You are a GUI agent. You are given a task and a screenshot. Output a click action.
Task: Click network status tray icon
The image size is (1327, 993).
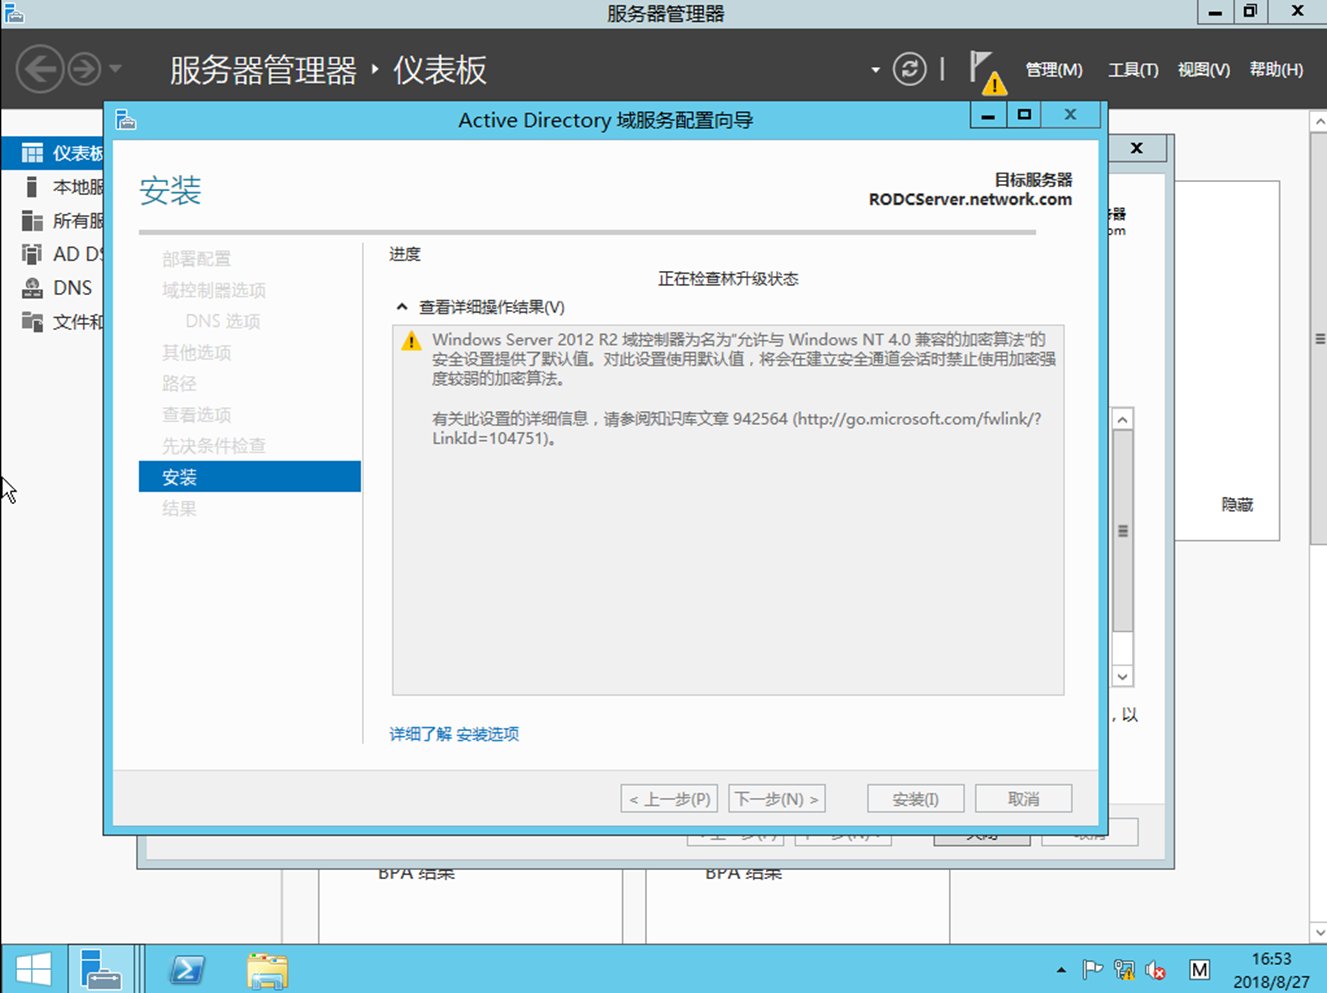1124,969
